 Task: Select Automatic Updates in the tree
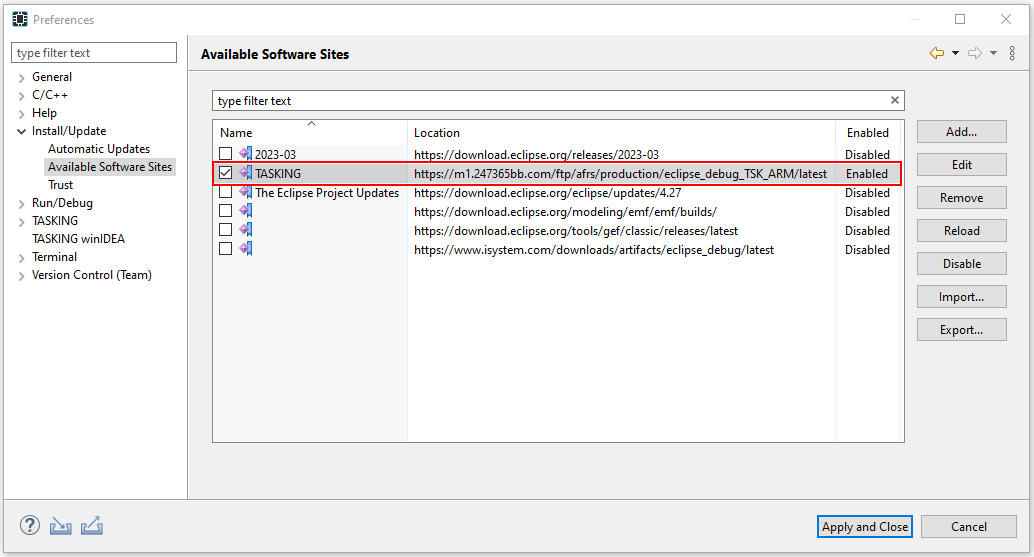99,149
